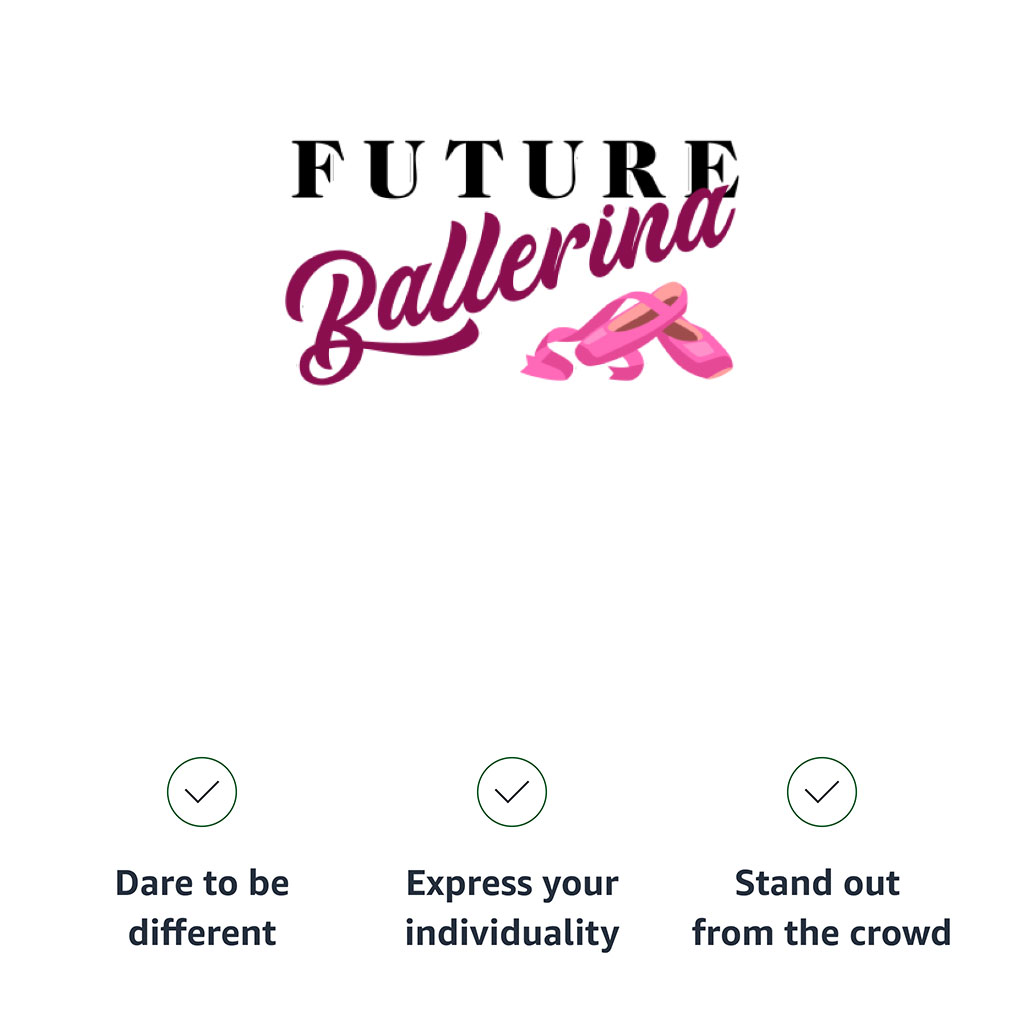Select the "Express your individuality" label
The height and width of the screenshot is (1024, 1024).
[x=512, y=908]
